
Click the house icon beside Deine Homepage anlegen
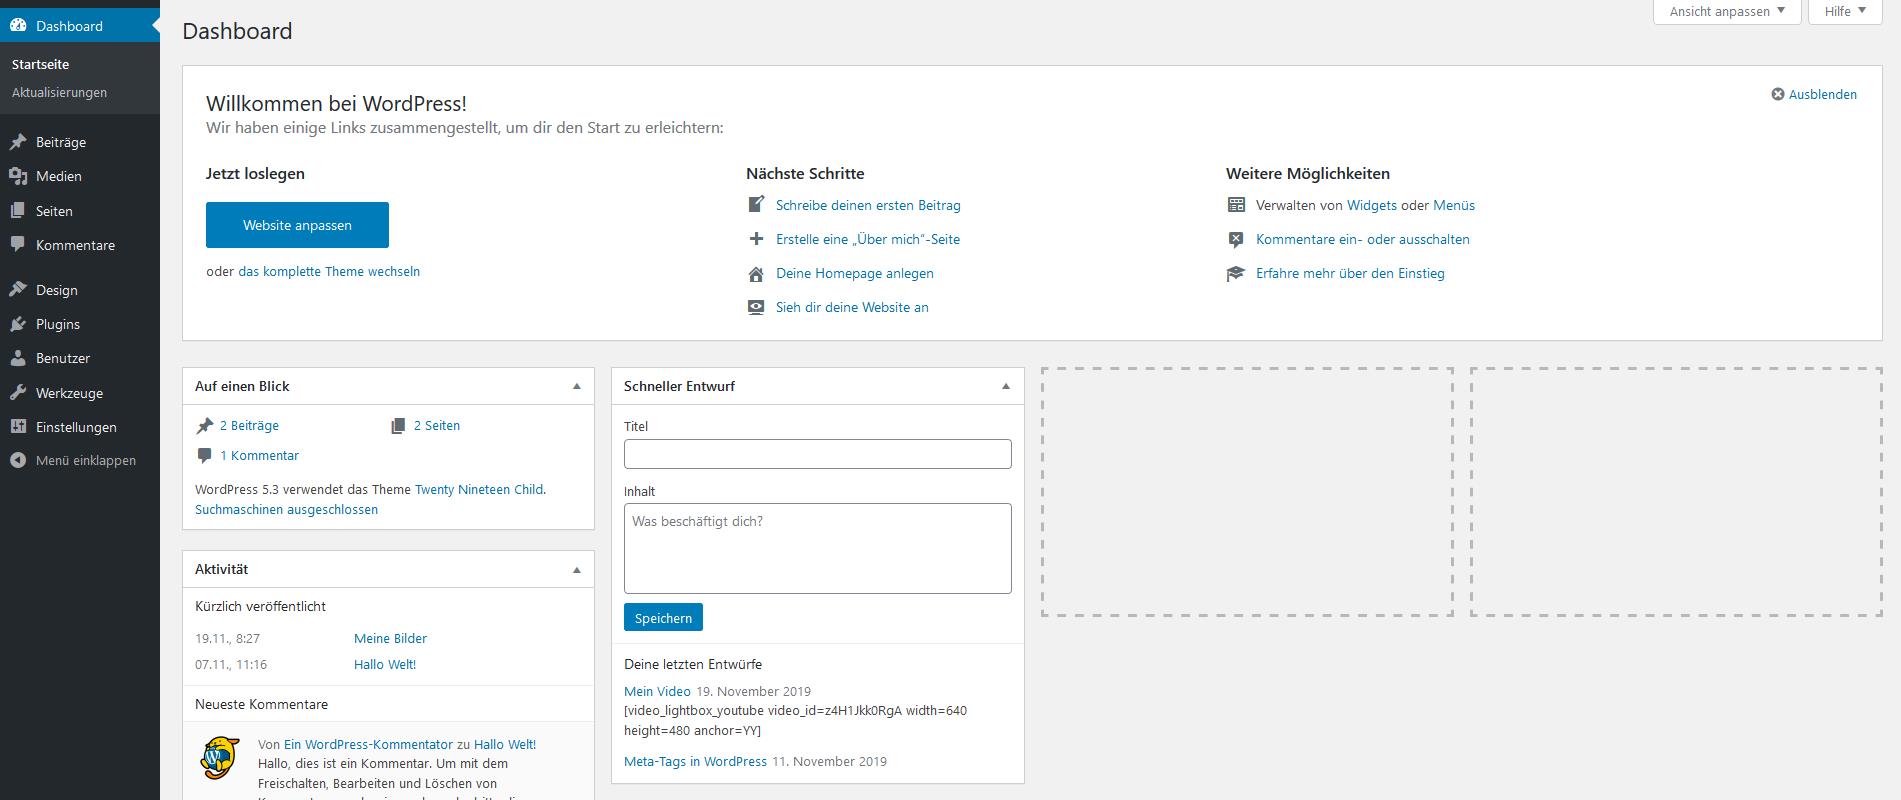click(x=756, y=273)
